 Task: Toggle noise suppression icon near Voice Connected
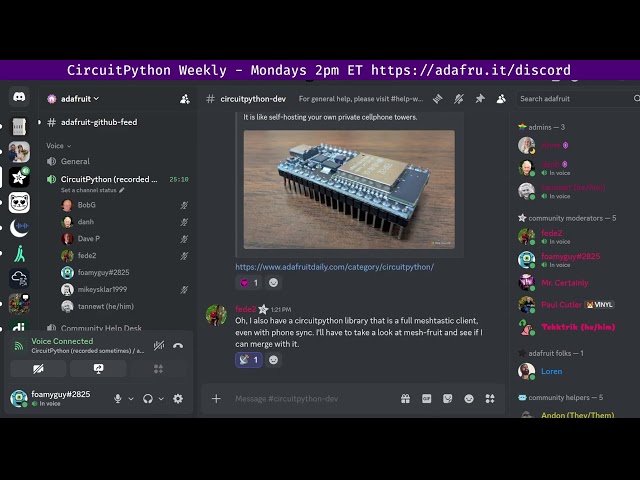click(x=159, y=346)
